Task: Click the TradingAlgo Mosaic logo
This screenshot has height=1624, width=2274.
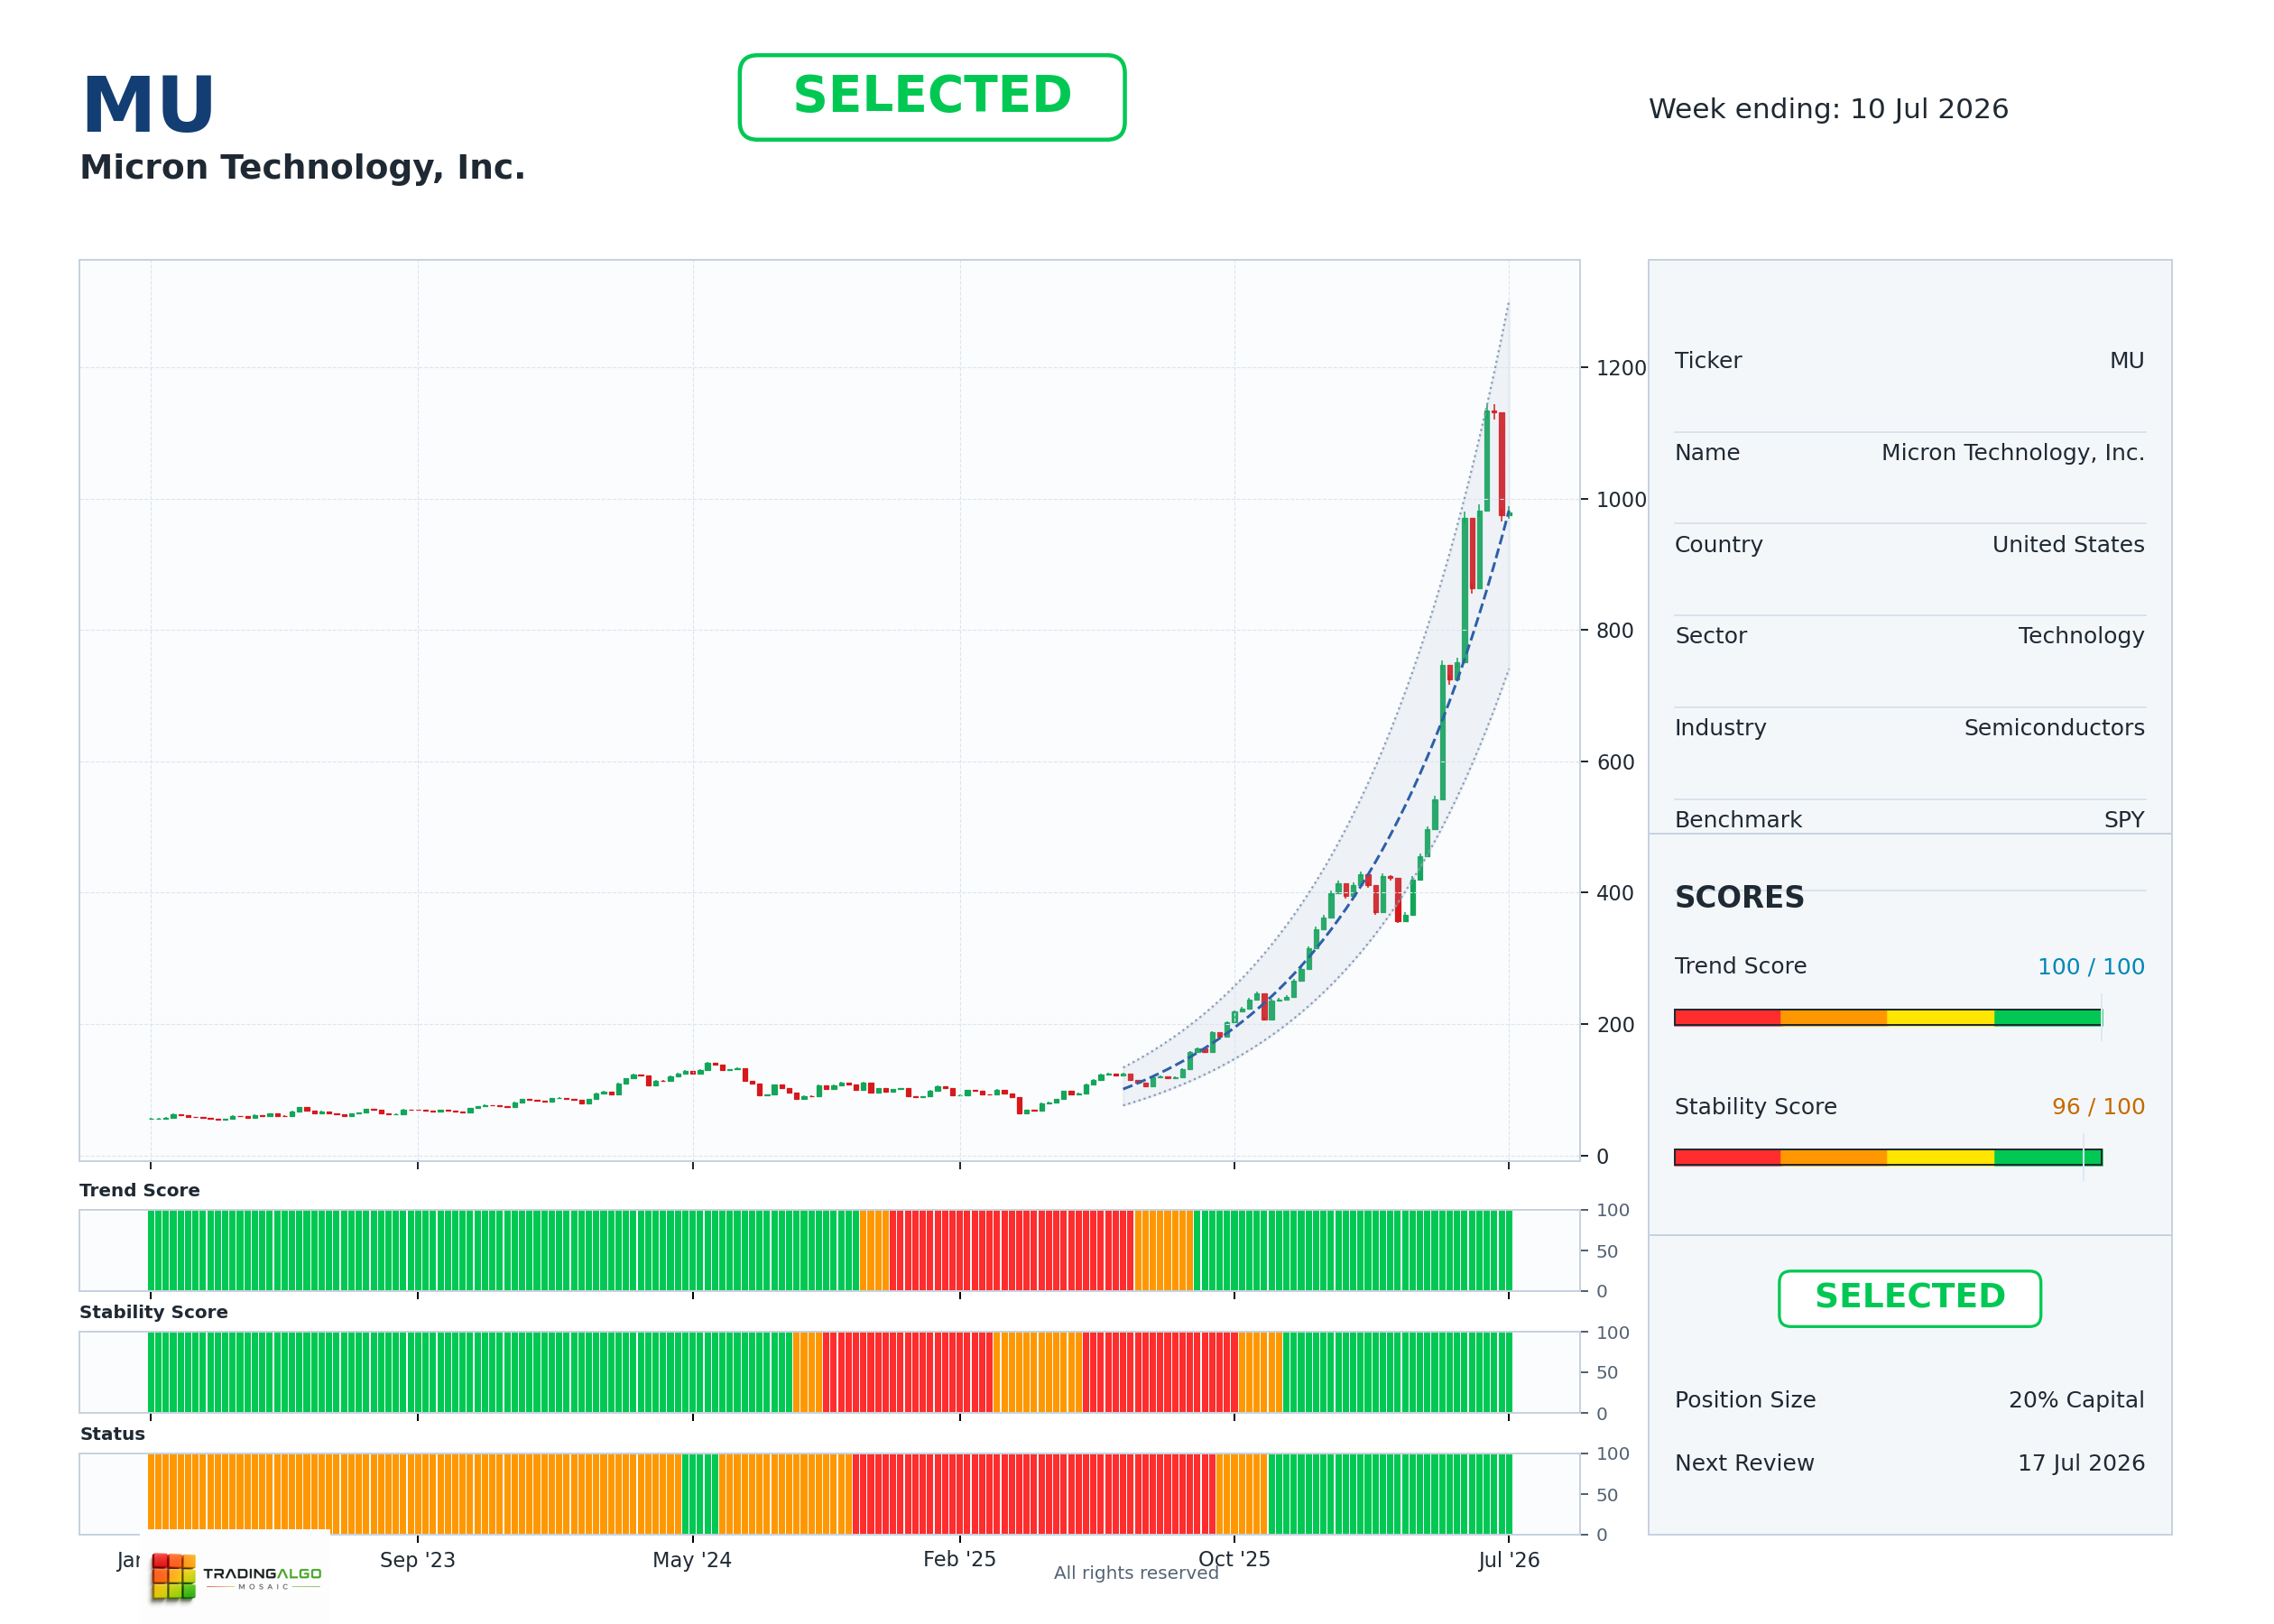Action: point(237,1576)
